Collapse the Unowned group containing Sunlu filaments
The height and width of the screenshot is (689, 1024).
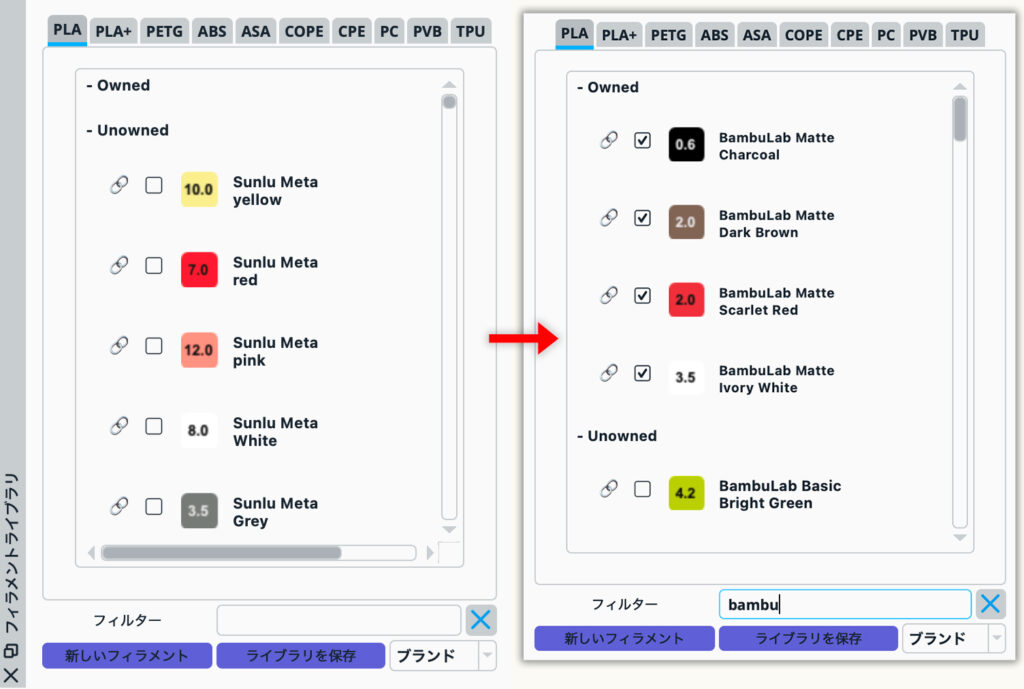coord(127,131)
